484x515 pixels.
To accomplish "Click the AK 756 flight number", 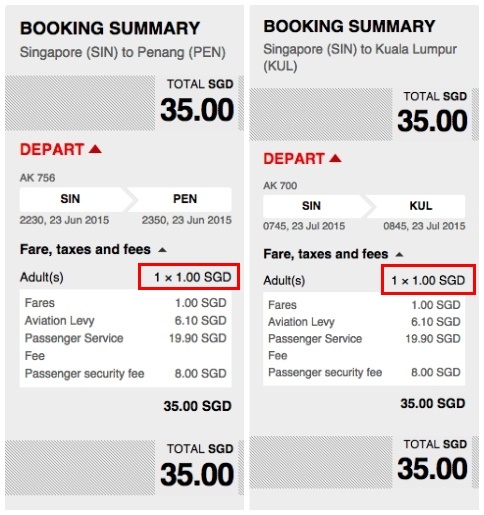I will 37,178.
